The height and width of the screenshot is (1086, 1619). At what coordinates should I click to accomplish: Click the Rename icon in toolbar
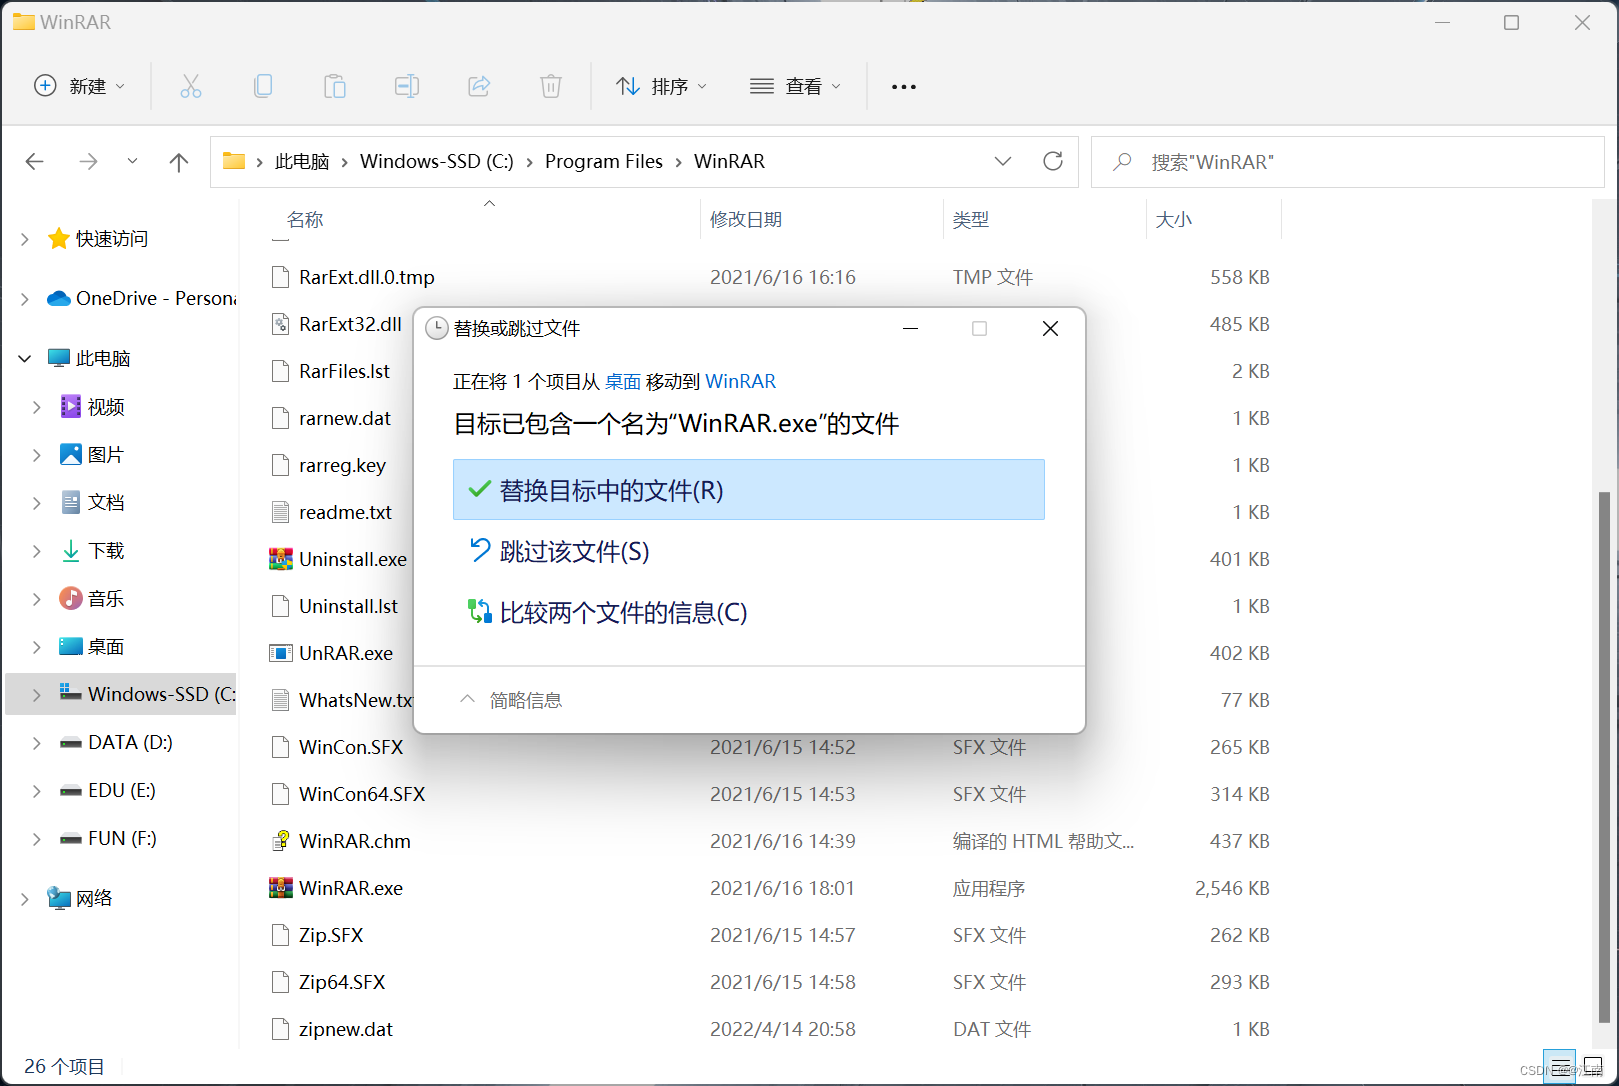(x=407, y=86)
